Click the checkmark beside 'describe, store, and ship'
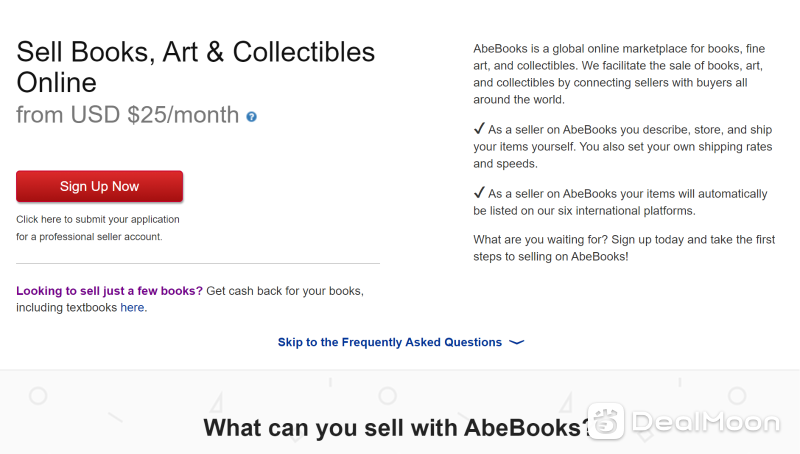Image resolution: width=800 pixels, height=454 pixels. pos(479,129)
